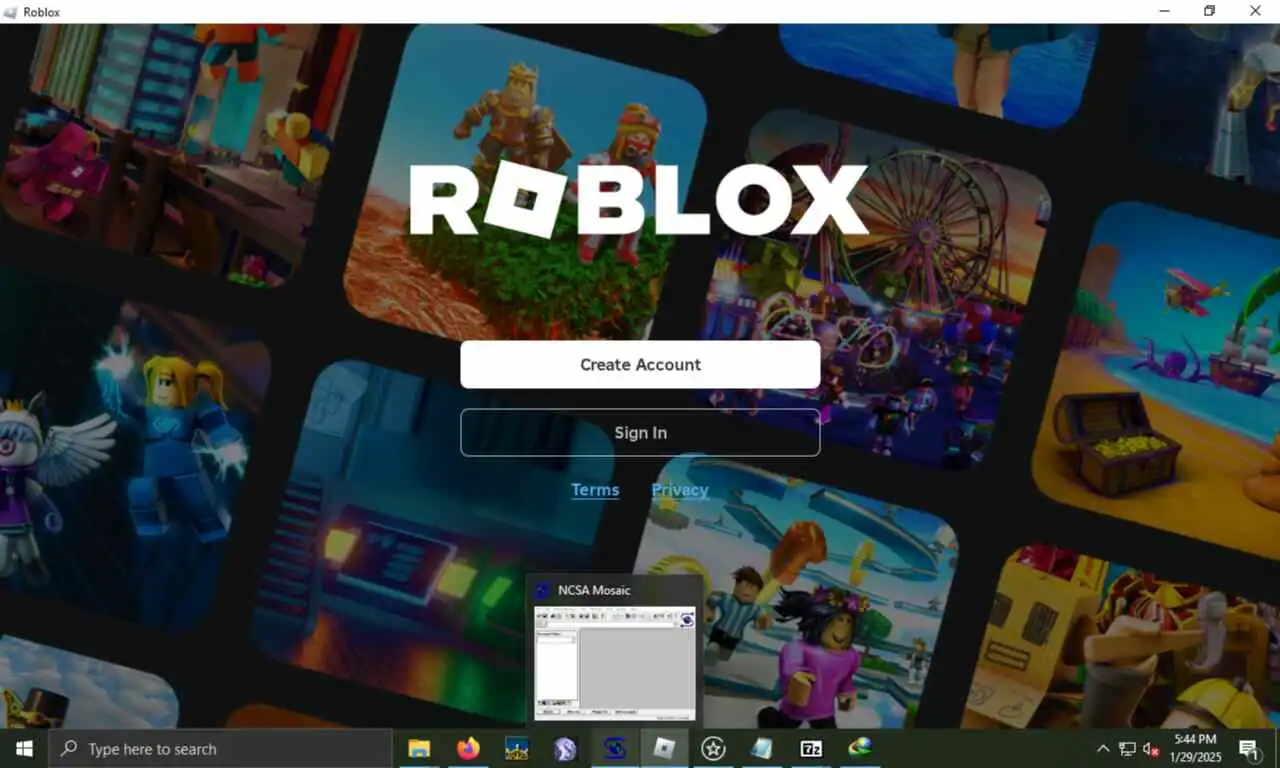This screenshot has width=1280, height=768.
Task: Open the circled star taskbar app
Action: (x=713, y=749)
